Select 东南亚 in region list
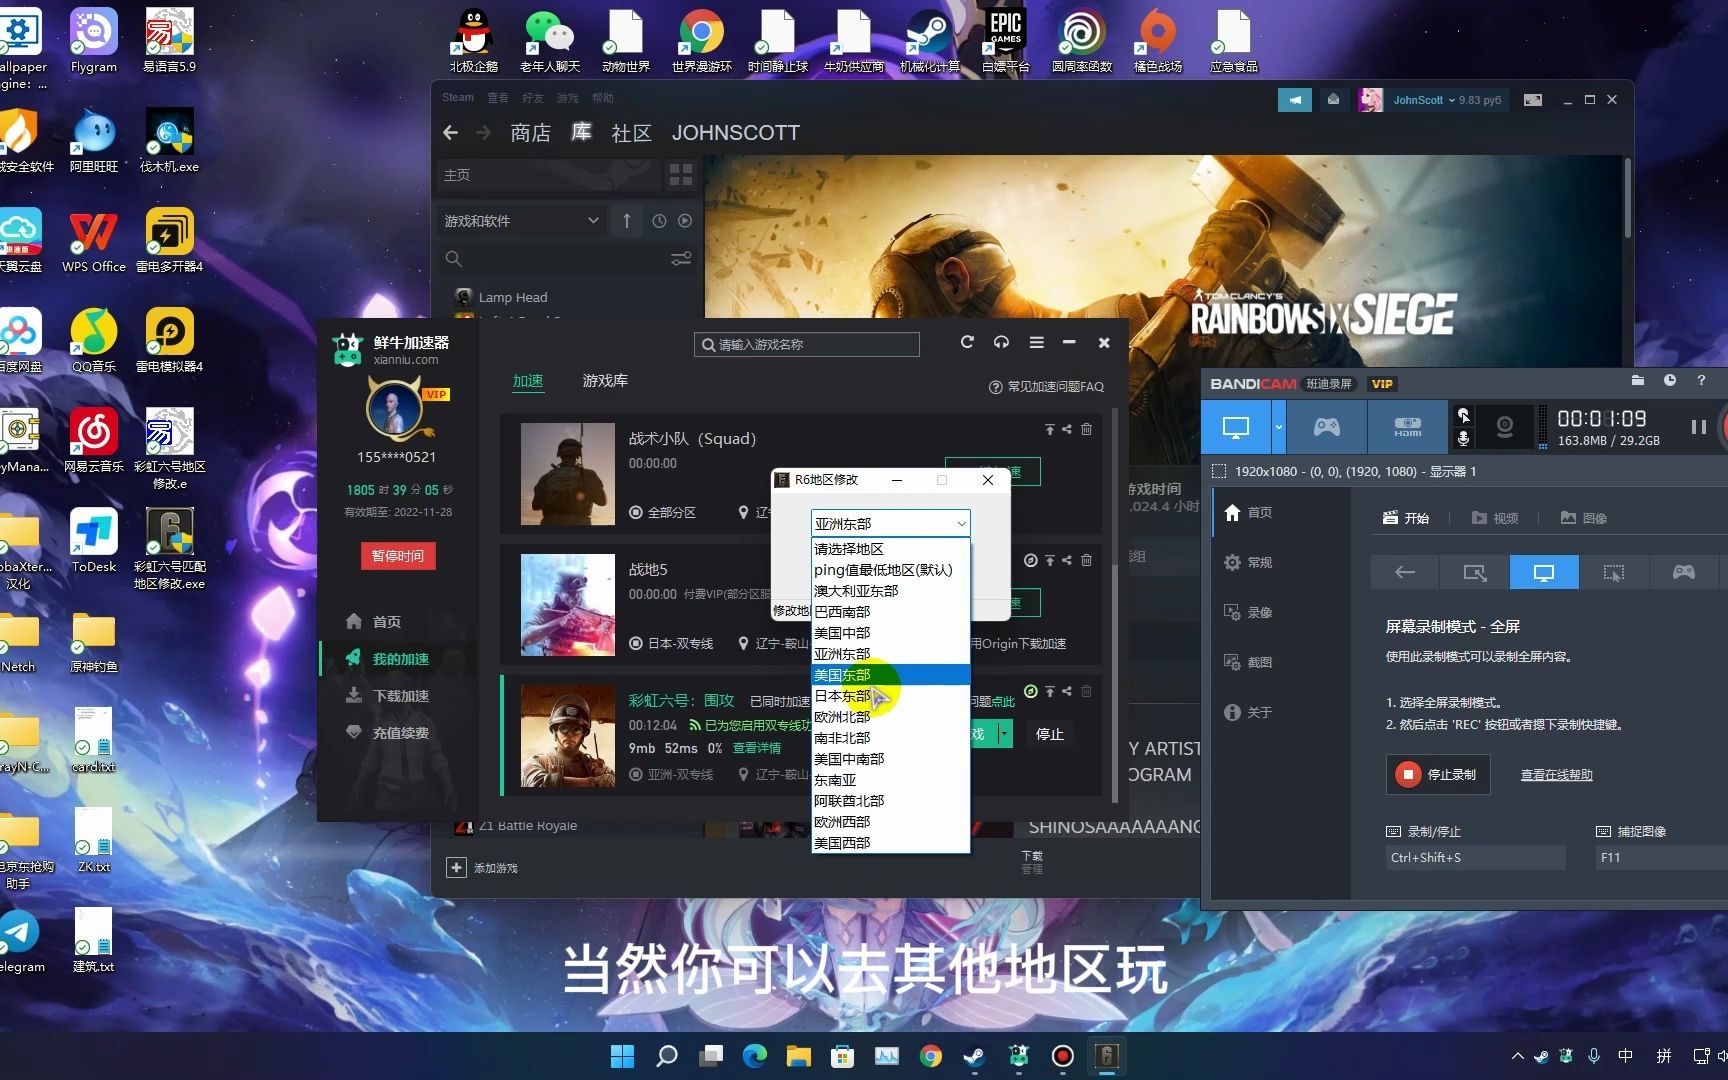 click(x=890, y=780)
